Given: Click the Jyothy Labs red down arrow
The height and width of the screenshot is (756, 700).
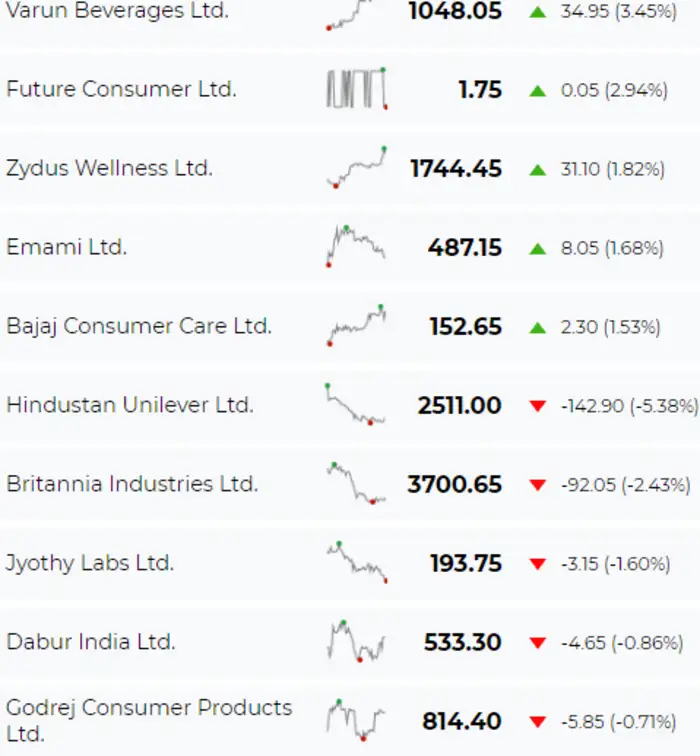Looking at the screenshot, I should [x=538, y=564].
